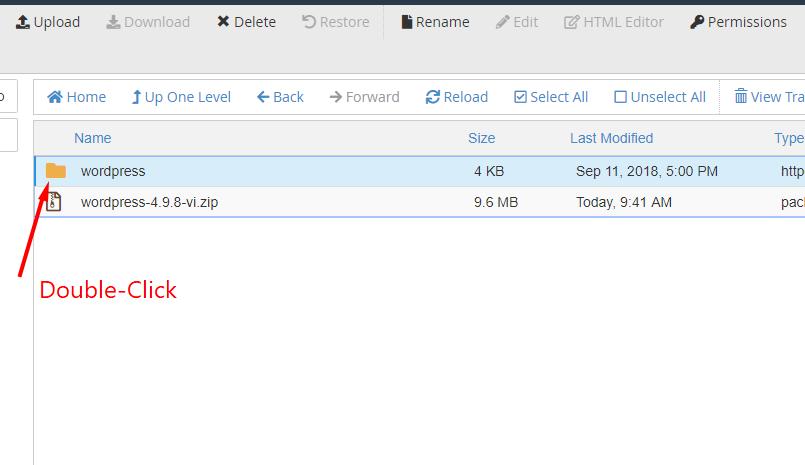Screen dimensions: 805x465
Task: Open the Permissions dialog
Action: click(x=738, y=22)
